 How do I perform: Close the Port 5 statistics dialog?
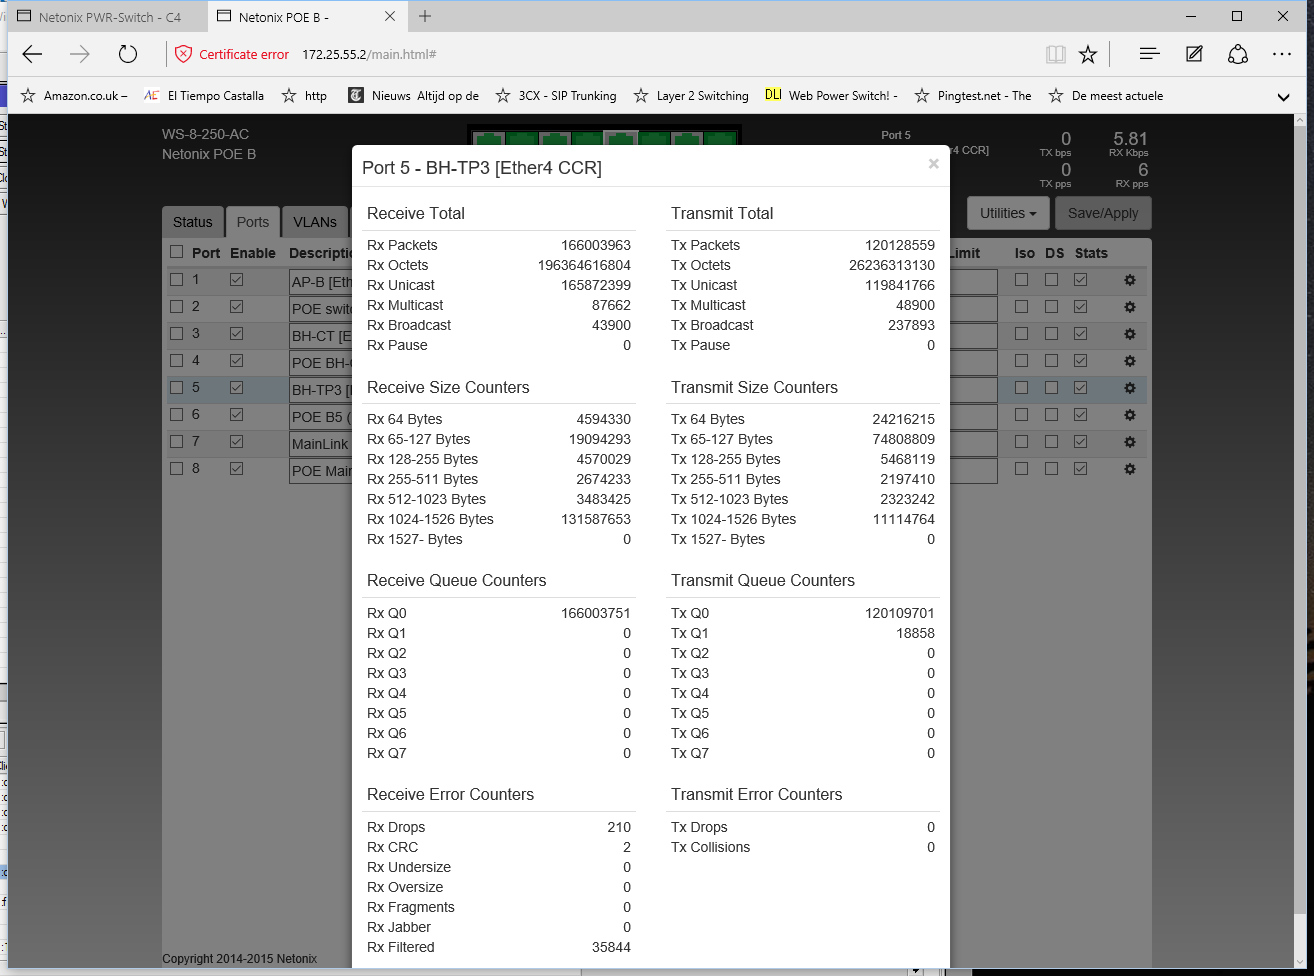pos(933,164)
